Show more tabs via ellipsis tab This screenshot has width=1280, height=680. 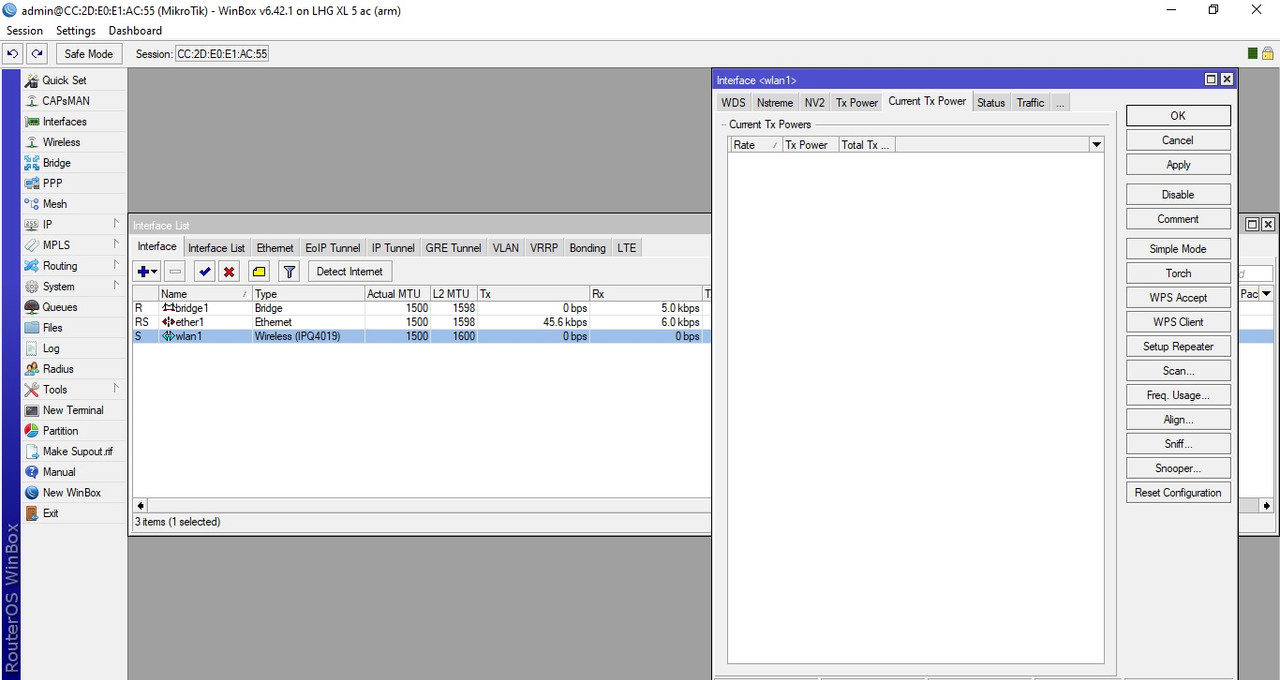point(1059,103)
